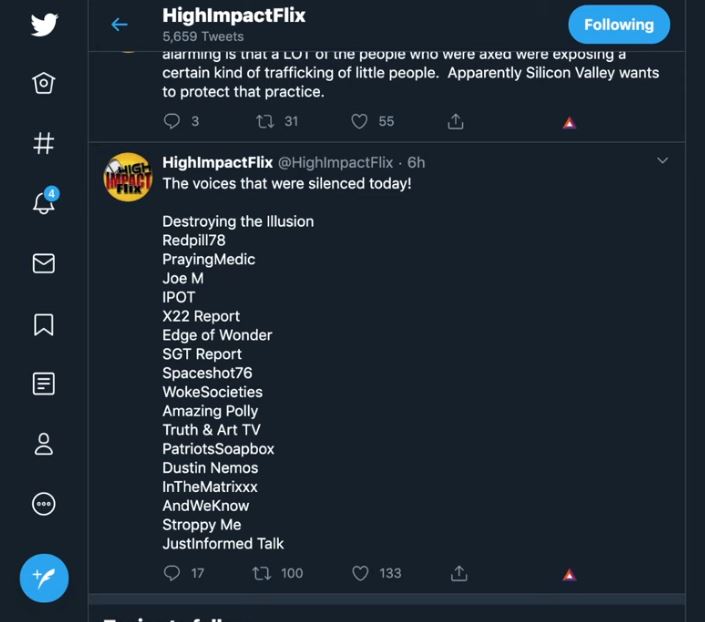The height and width of the screenshot is (622, 705).
Task: Reply to tweet with 17 replies
Action: pyautogui.click(x=172, y=573)
